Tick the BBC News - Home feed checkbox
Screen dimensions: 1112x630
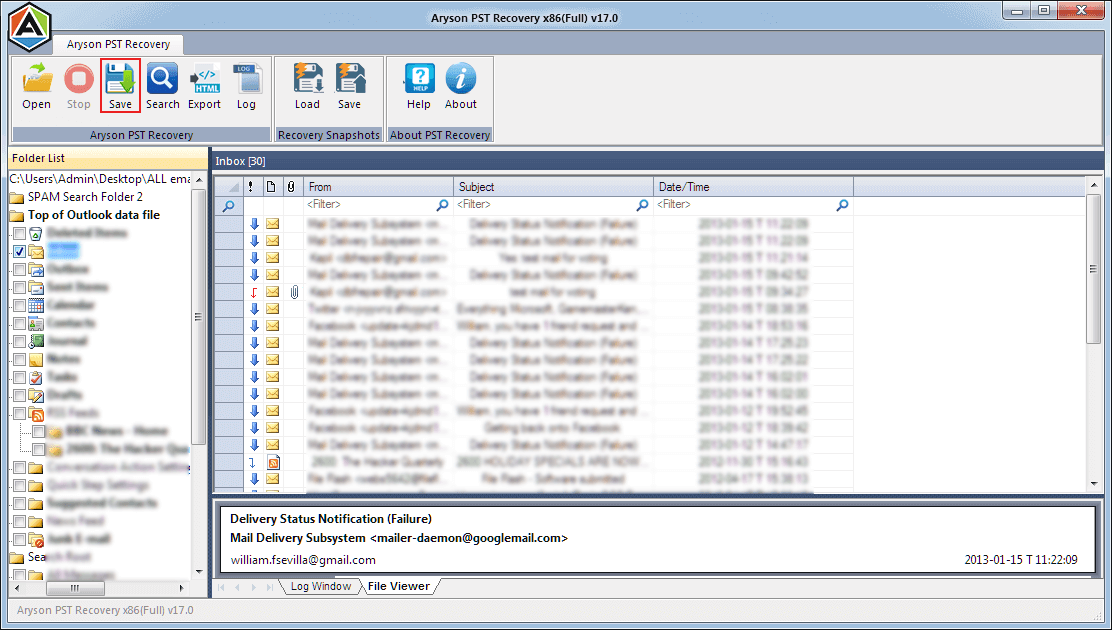tap(38, 431)
